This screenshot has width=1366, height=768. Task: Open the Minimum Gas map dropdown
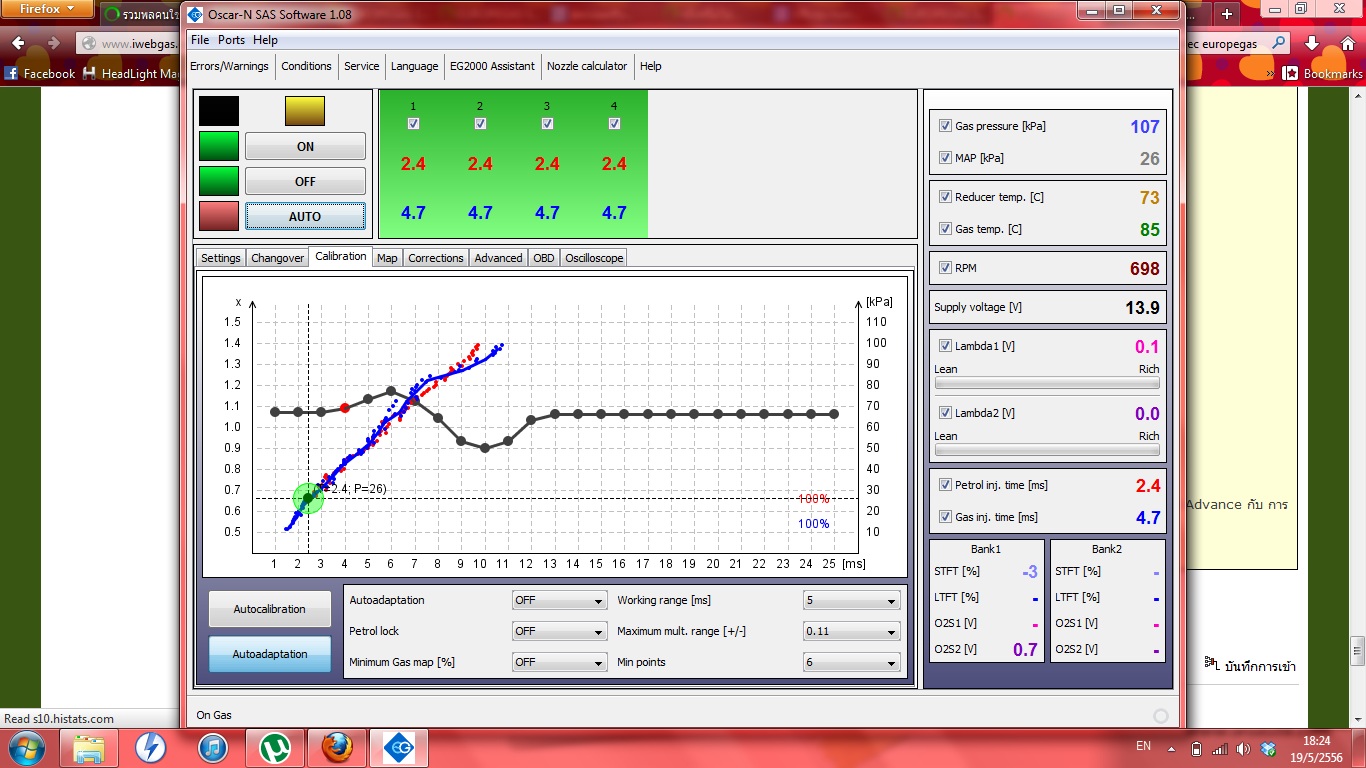pyautogui.click(x=559, y=662)
